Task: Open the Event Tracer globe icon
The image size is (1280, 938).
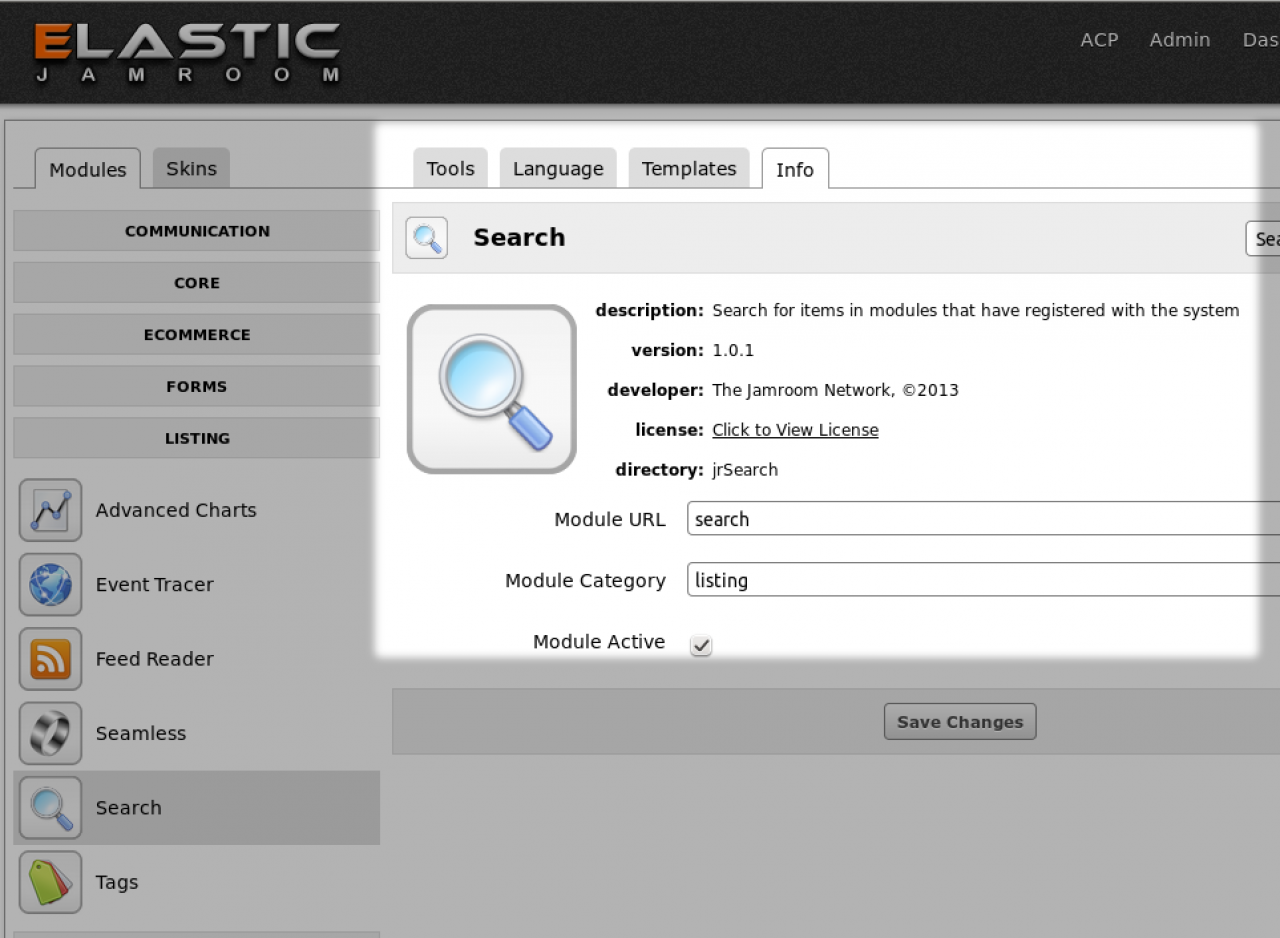Action: 50,585
